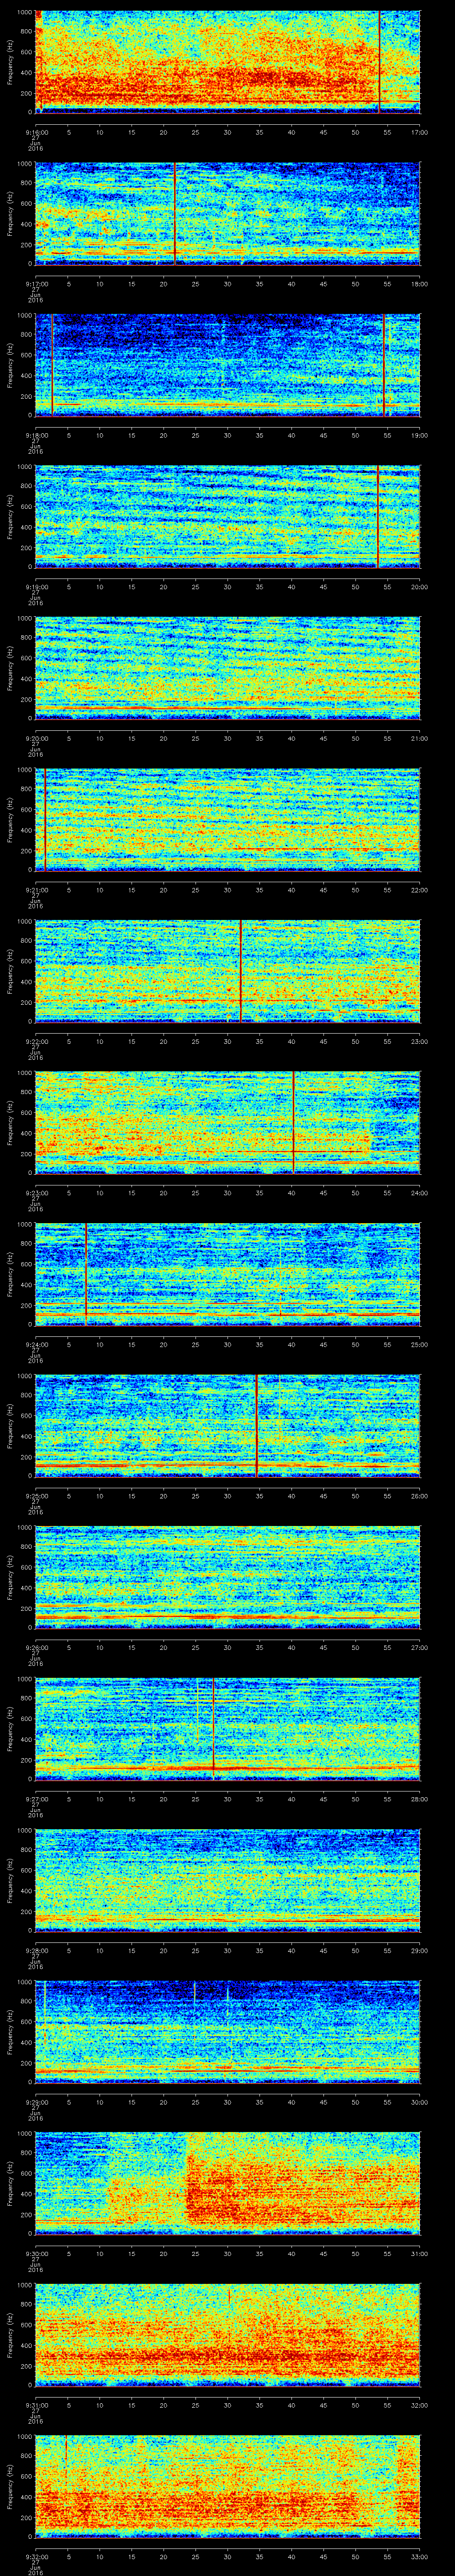The width and height of the screenshot is (455, 2576).
Task: Select the red line near 55s in the 9:18:00 spectrogram
Action: tap(385, 366)
